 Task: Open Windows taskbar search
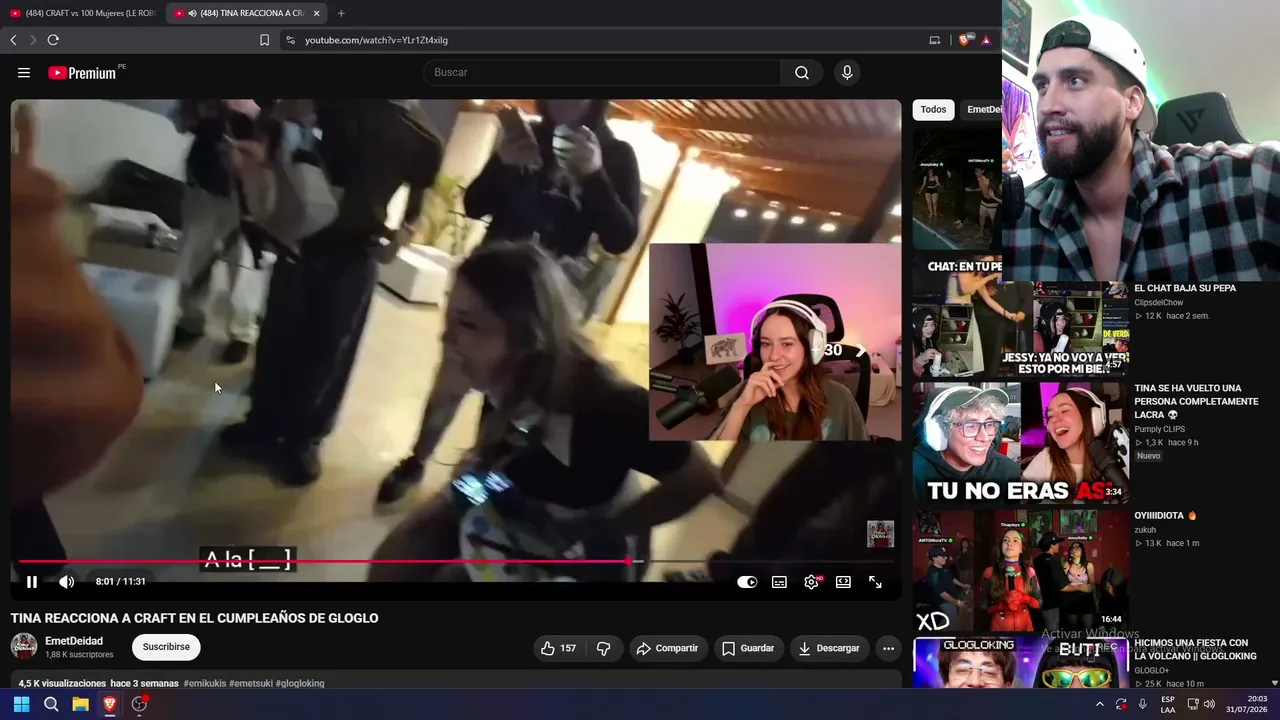pos(51,704)
